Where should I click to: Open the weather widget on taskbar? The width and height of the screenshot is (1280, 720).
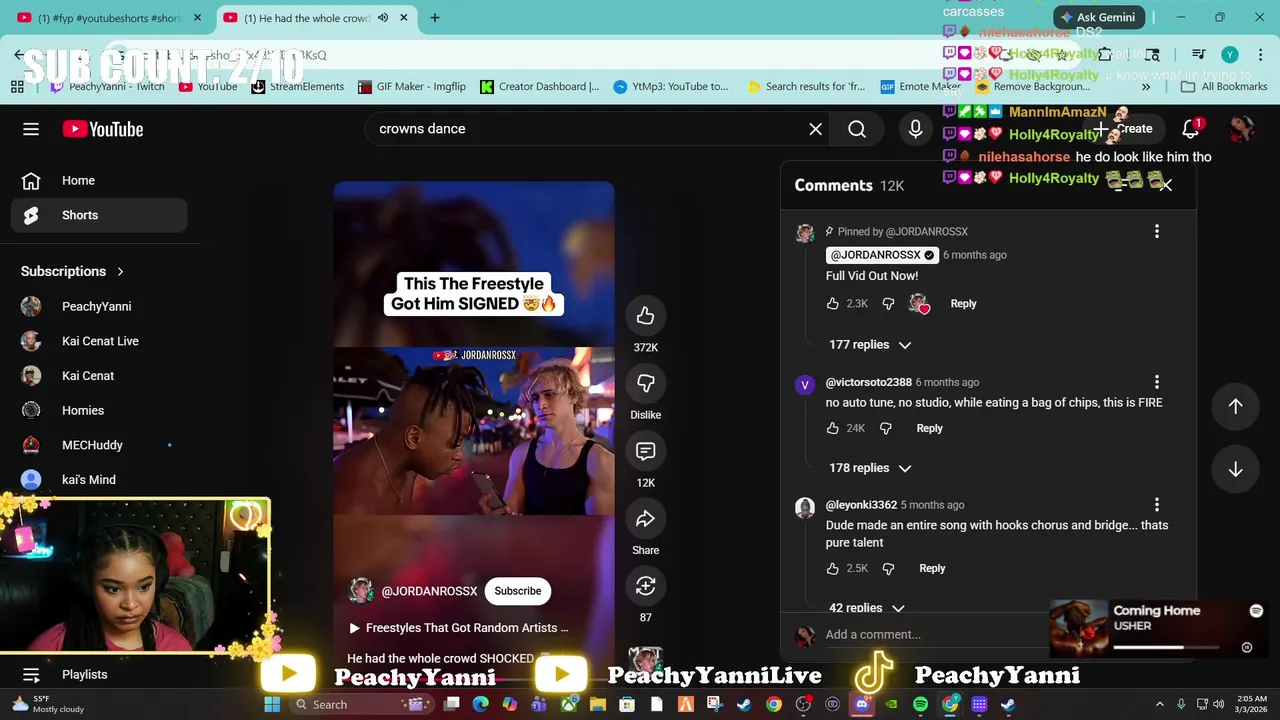[x=50, y=704]
